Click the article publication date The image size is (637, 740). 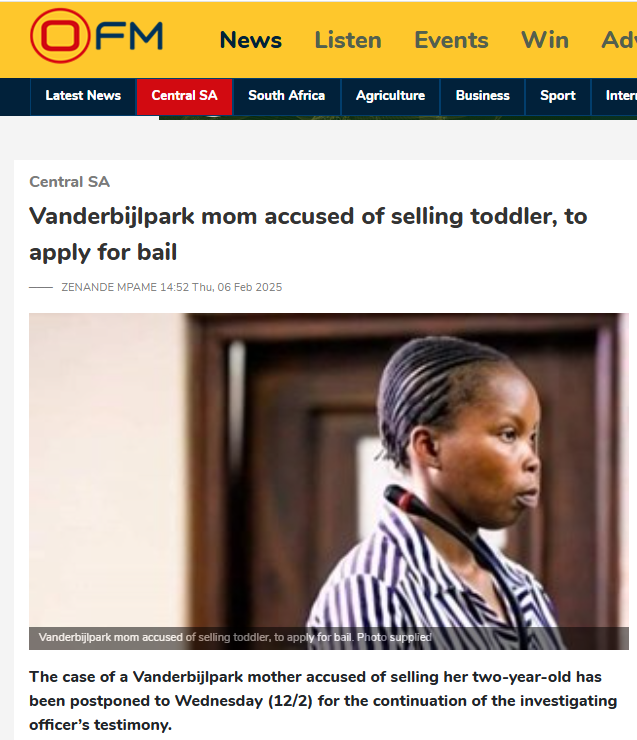[x=221, y=287]
